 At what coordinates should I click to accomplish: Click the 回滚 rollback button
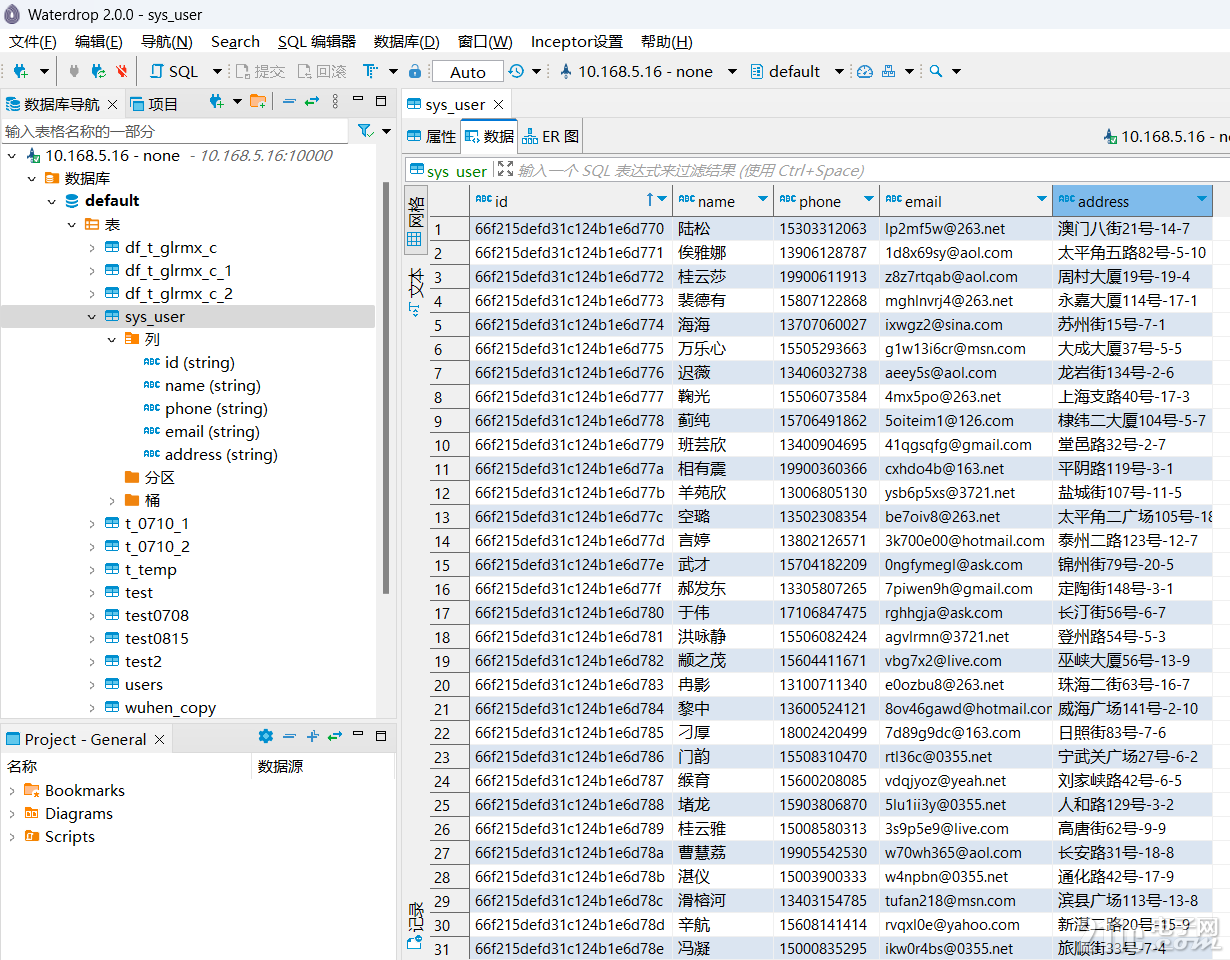coord(321,71)
